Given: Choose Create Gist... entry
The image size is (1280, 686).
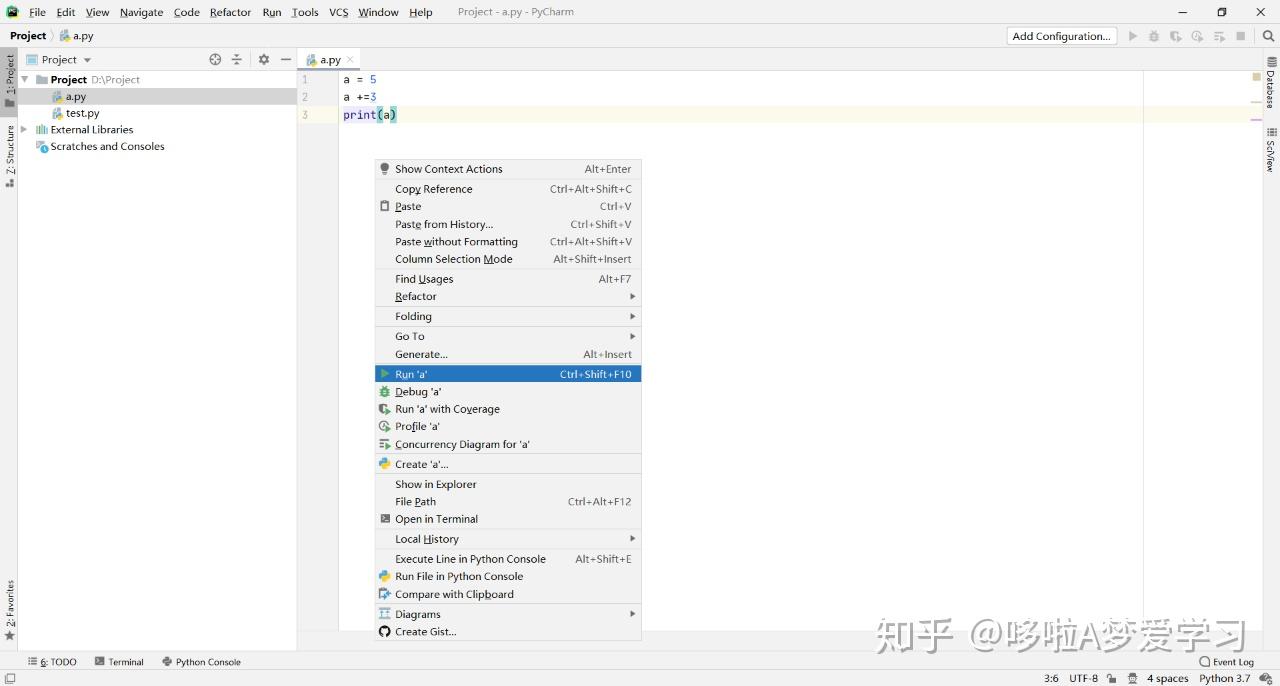Looking at the screenshot, I should [x=508, y=632].
